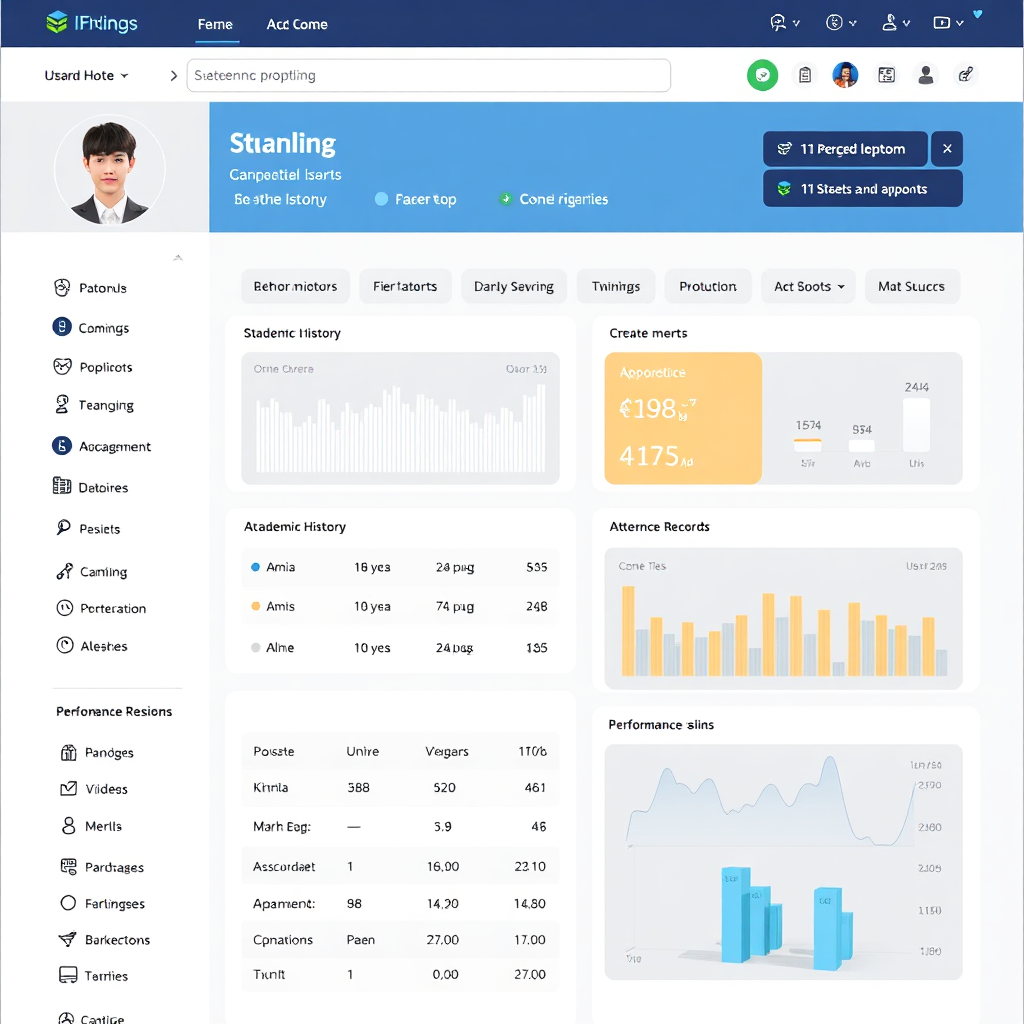Select the Amia row blue indicator
Image resolution: width=1024 pixels, height=1024 pixels.
[x=255, y=567]
